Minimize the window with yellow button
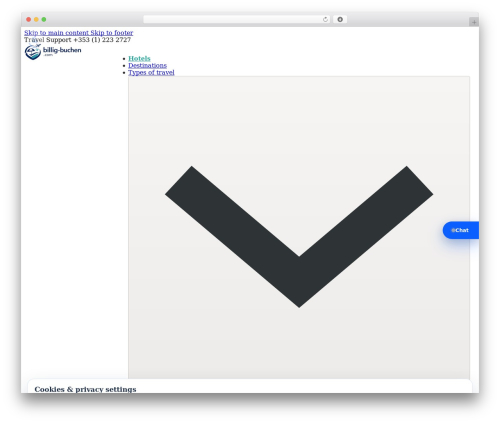 click(x=36, y=19)
